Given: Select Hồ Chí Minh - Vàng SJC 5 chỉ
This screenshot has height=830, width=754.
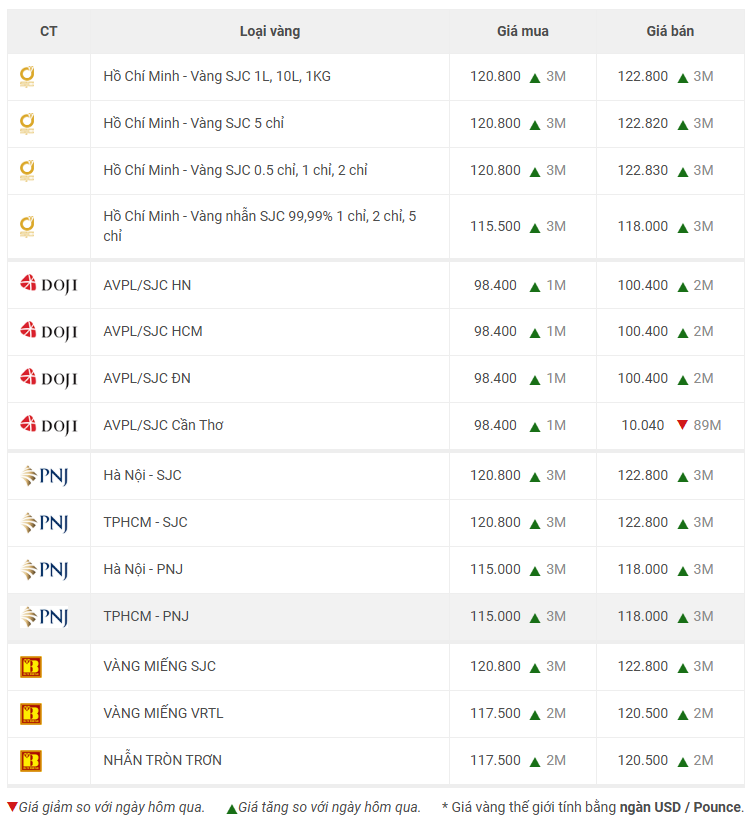Looking at the screenshot, I should (194, 123).
